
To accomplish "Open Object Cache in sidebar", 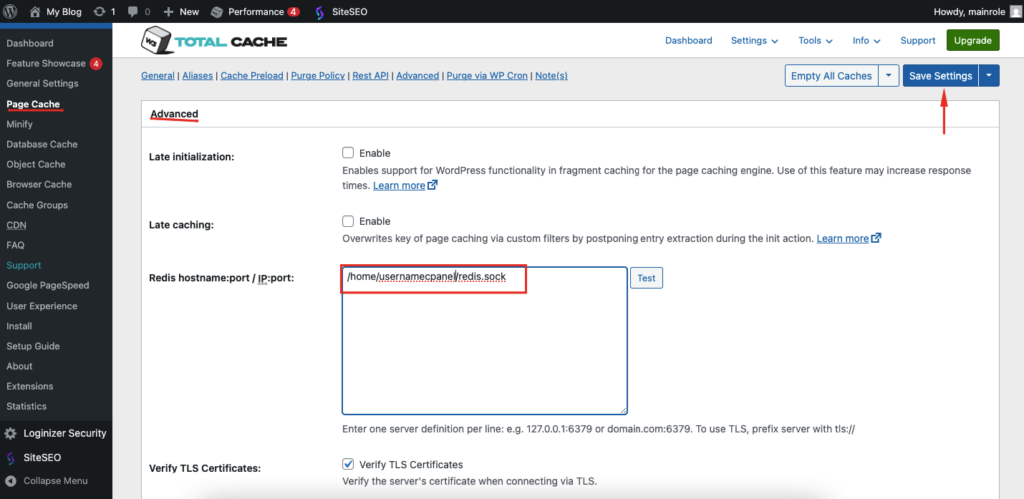I will [x=36, y=165].
